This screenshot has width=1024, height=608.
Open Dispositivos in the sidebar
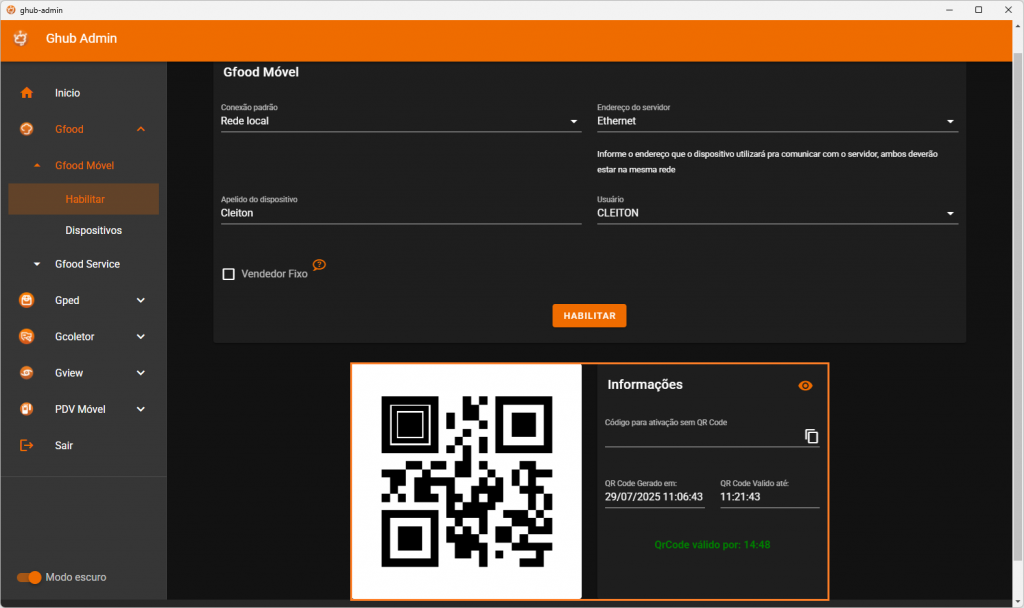93,231
